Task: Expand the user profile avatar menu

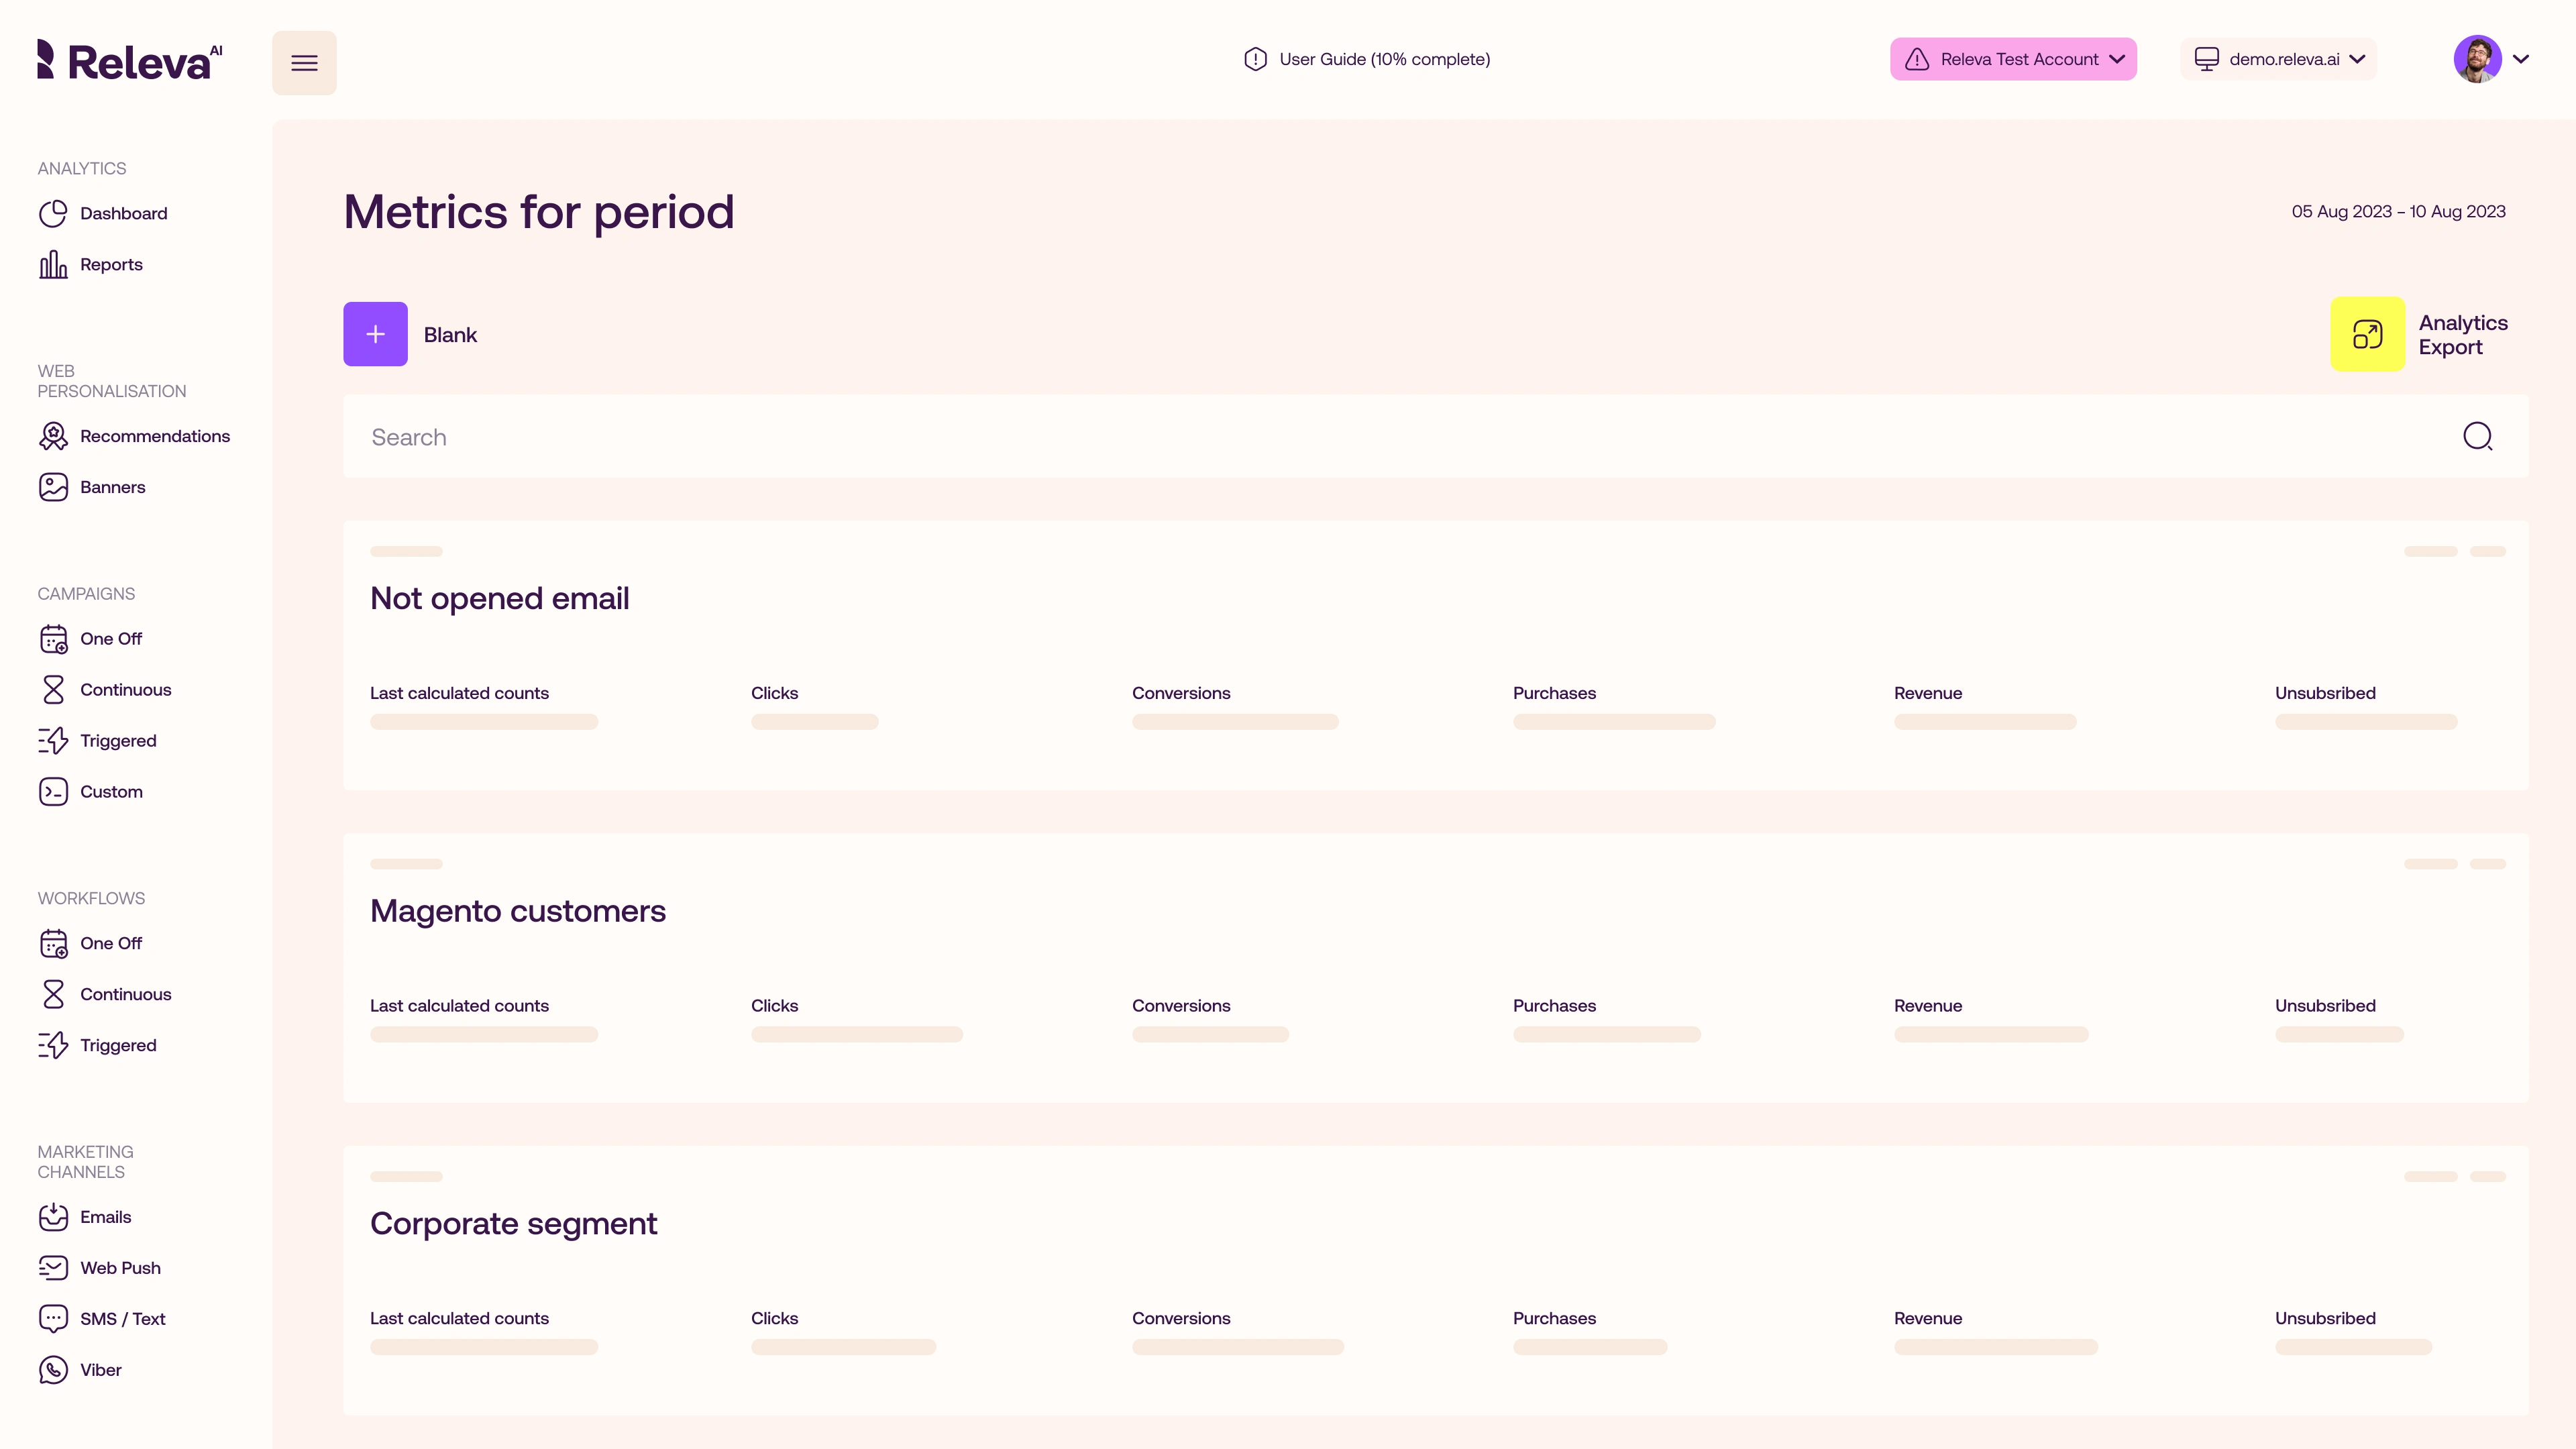Action: click(x=2491, y=59)
